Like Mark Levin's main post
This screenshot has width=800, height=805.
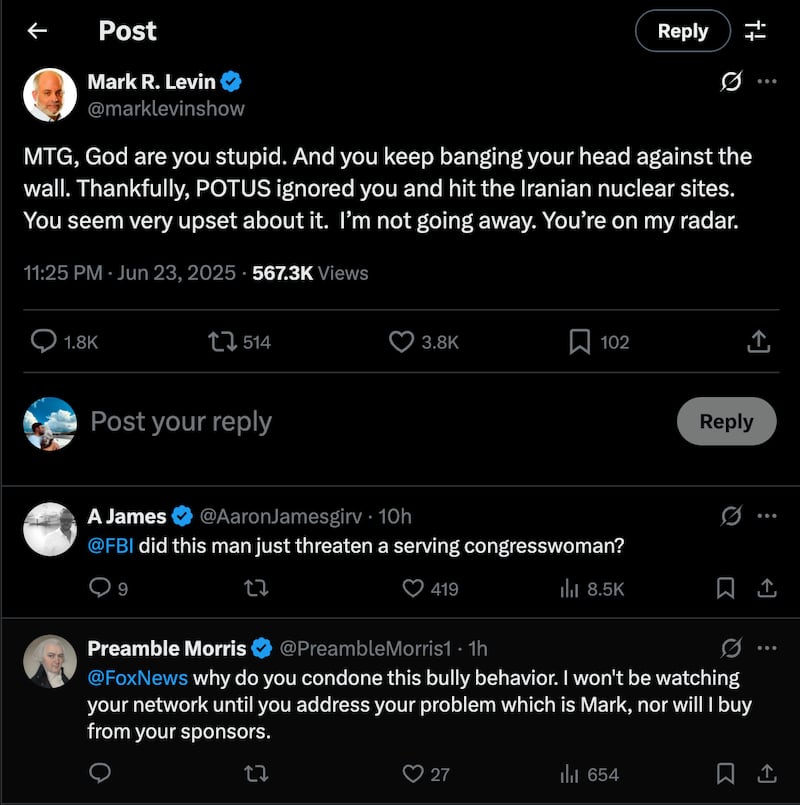[401, 342]
